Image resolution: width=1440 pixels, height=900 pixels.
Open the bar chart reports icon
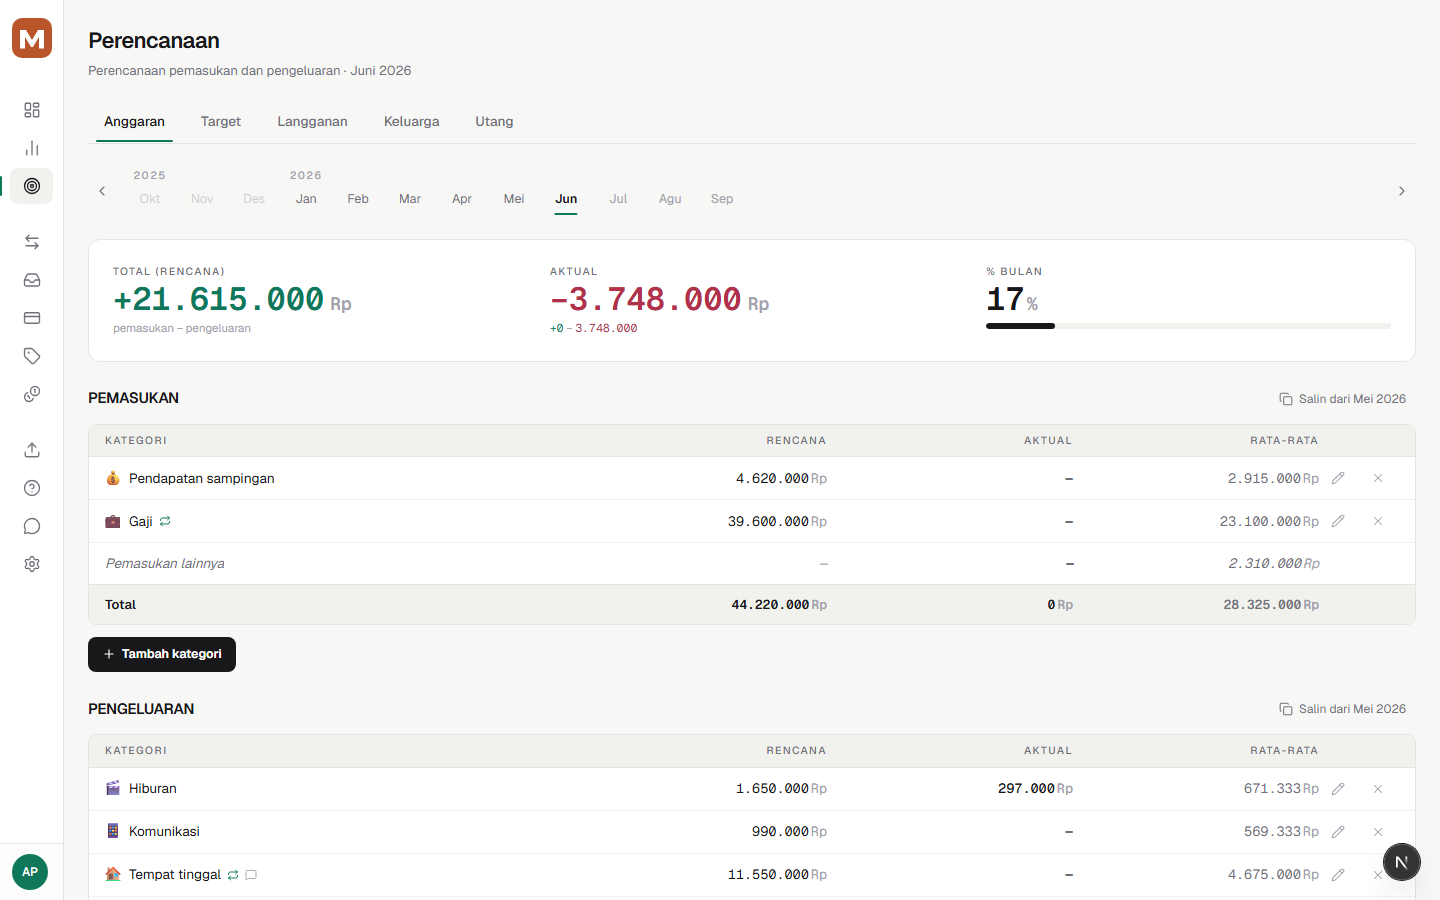(32, 148)
